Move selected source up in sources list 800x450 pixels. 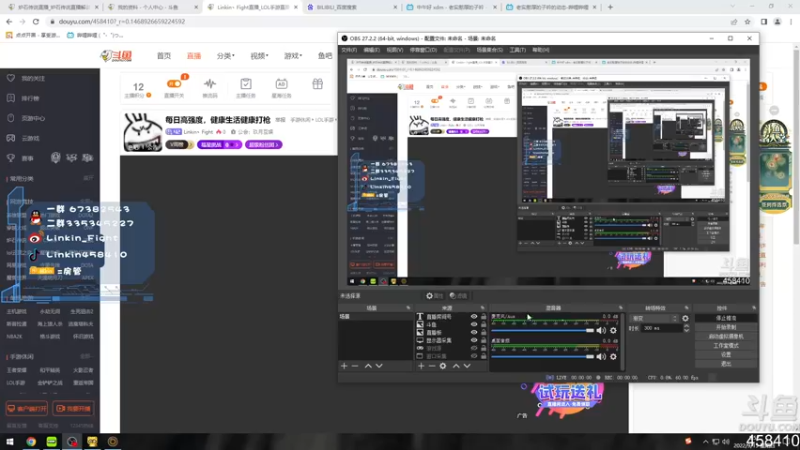point(456,366)
